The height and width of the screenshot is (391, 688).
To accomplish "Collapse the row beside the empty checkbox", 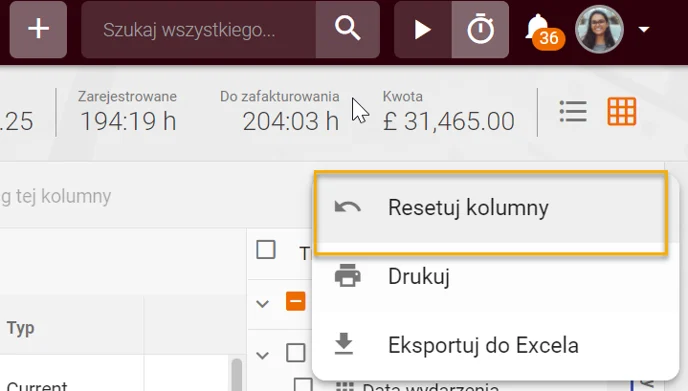I will coord(262,355).
